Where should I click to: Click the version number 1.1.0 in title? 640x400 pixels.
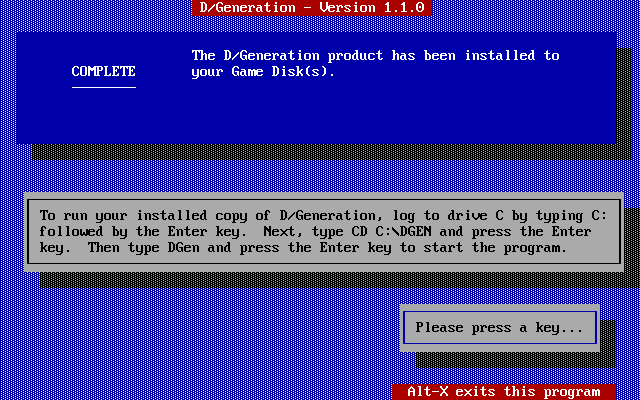403,7
